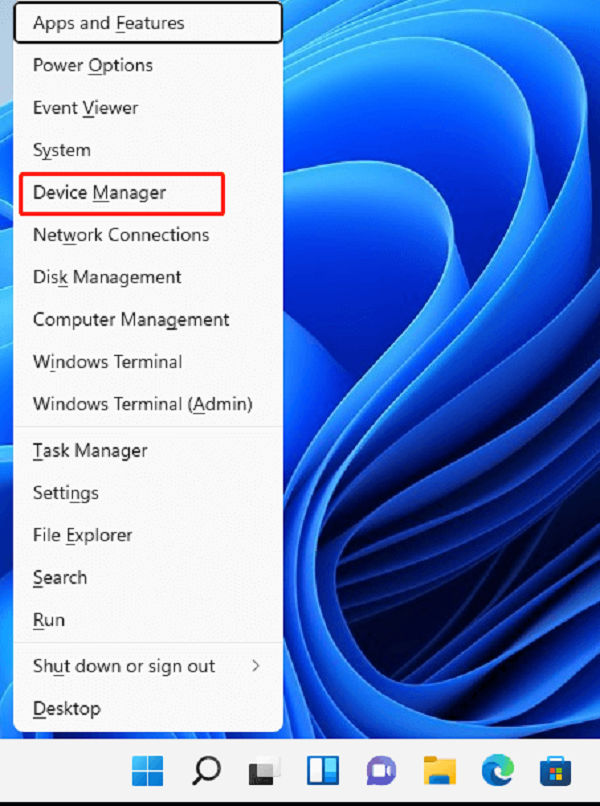The height and width of the screenshot is (806, 600).
Task: Open Microsoft Store from the taskbar
Action: [x=555, y=771]
